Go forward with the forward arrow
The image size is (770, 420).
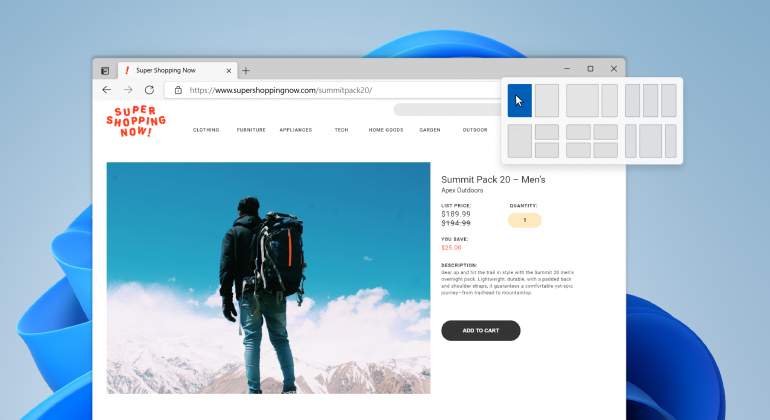[x=128, y=90]
